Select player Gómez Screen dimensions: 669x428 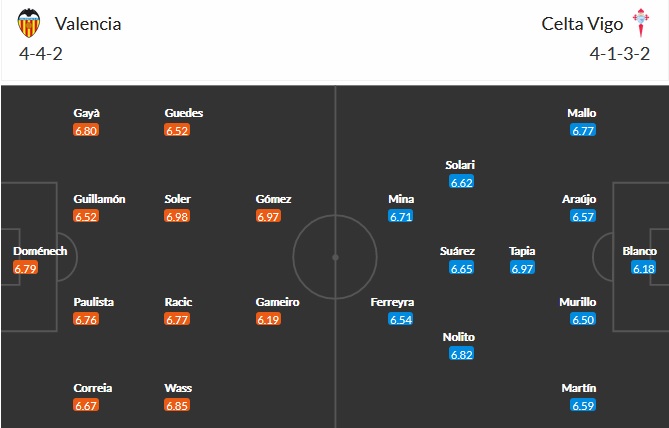273,199
